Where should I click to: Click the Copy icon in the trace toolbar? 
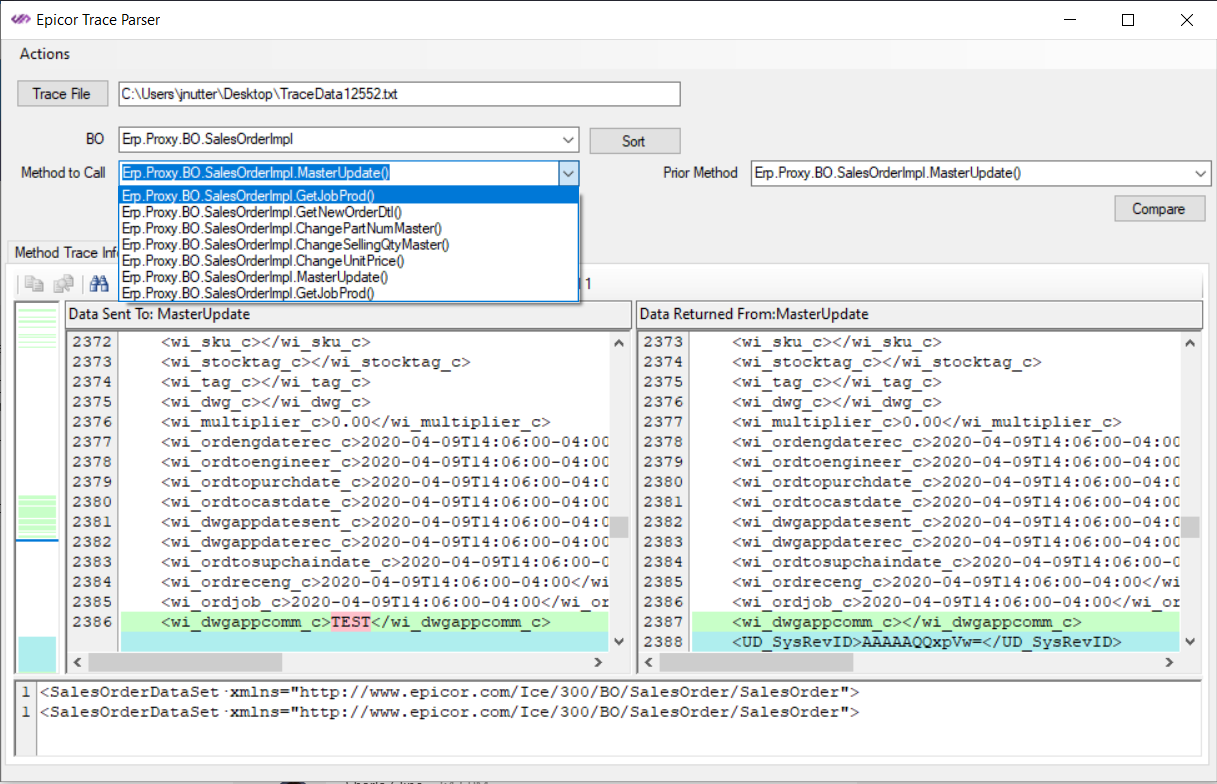tap(34, 284)
